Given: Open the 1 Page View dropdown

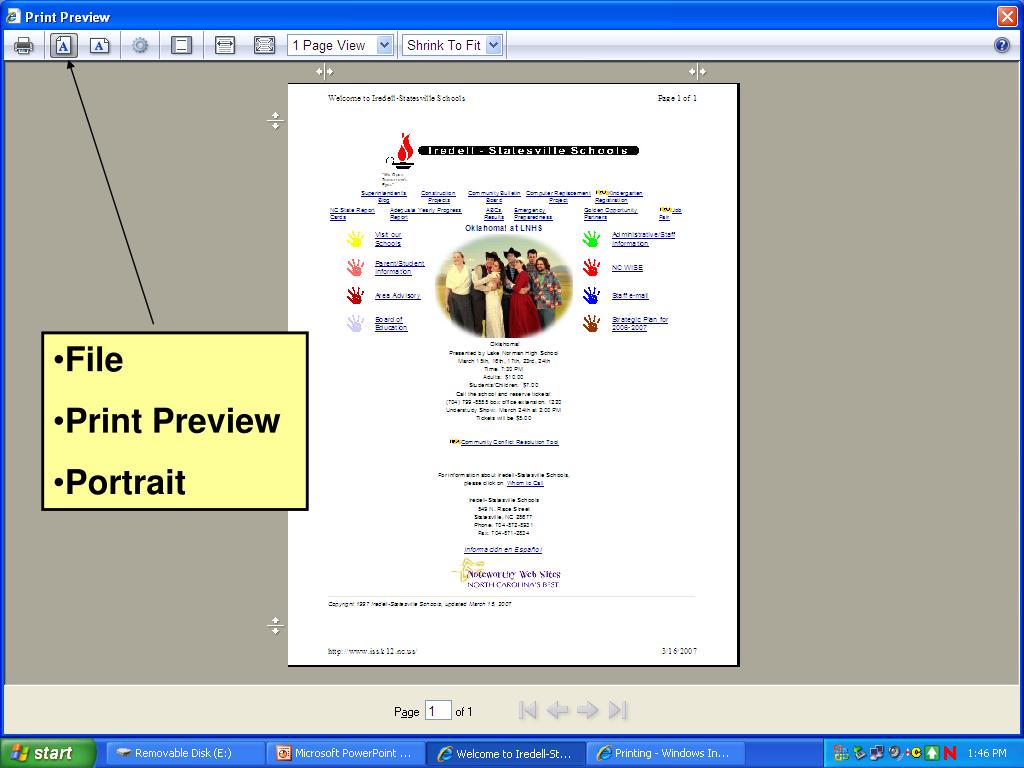Looking at the screenshot, I should click(340, 46).
